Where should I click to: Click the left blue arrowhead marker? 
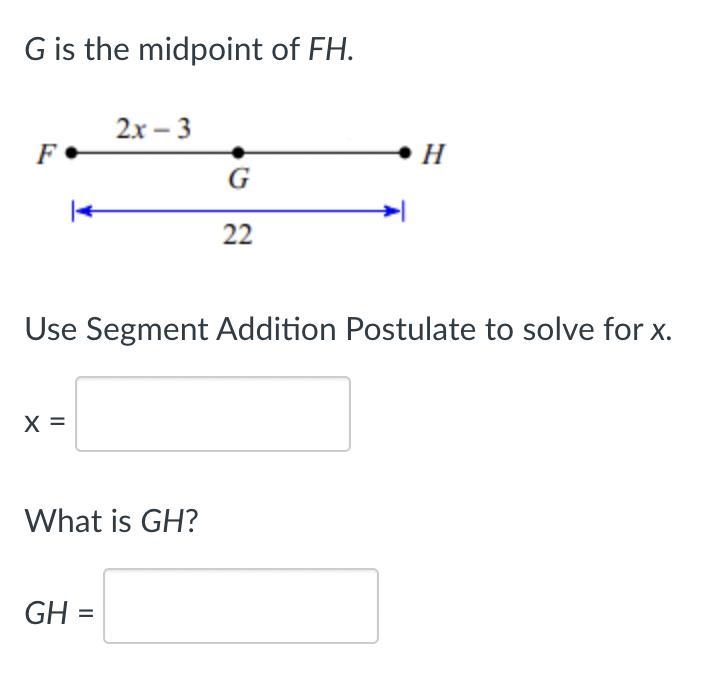coord(82,211)
